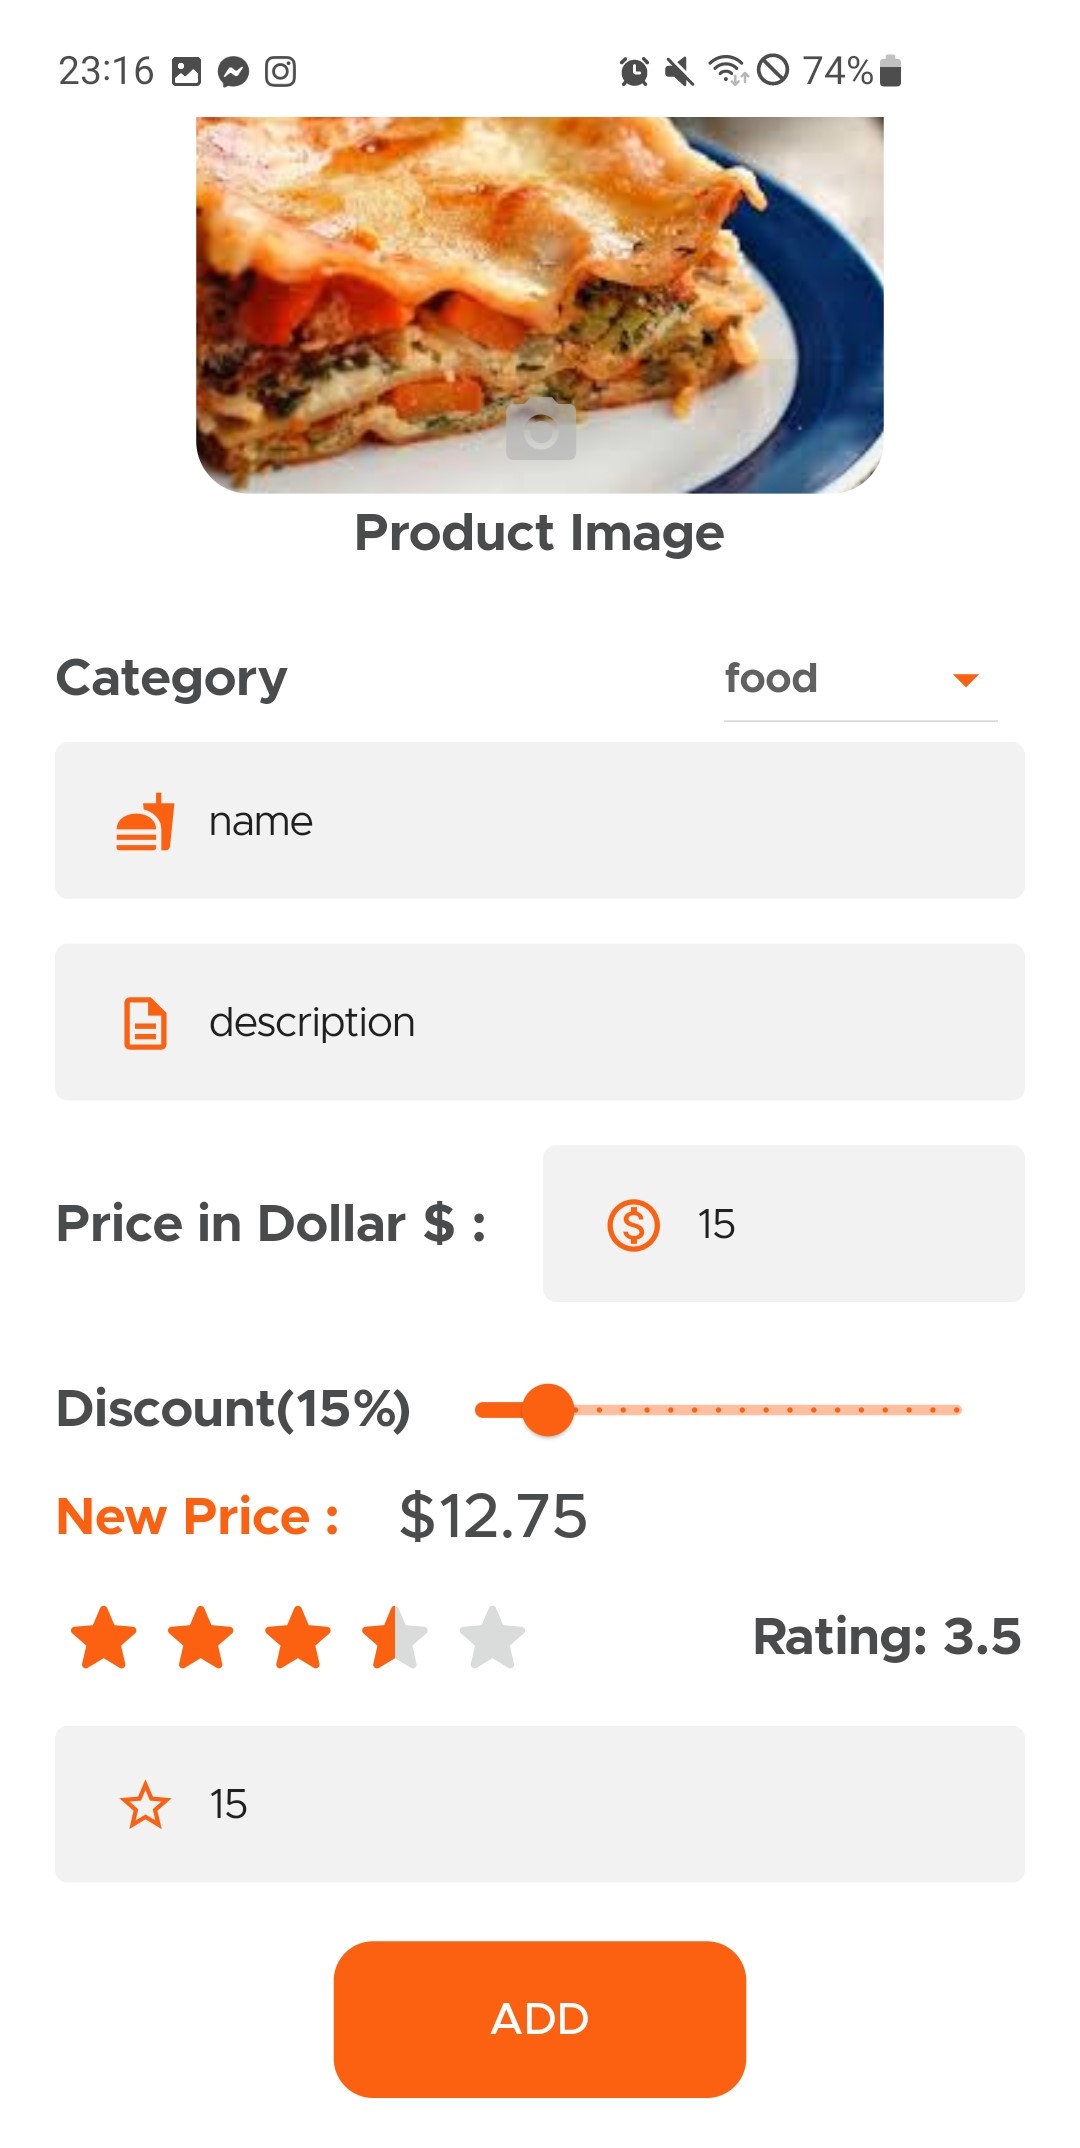This screenshot has height=2148, width=1080.
Task: Open the Category dropdown arrow
Action: (x=965, y=680)
